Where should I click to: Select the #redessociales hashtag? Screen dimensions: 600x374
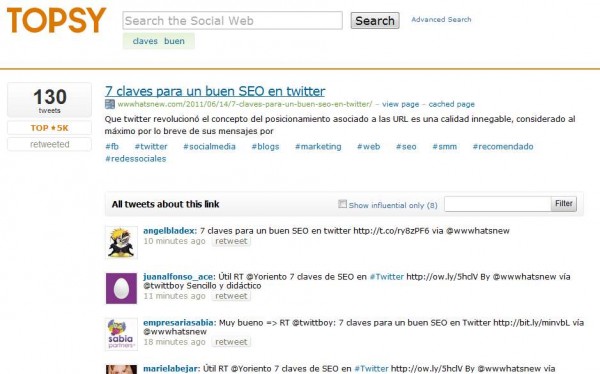pos(135,159)
